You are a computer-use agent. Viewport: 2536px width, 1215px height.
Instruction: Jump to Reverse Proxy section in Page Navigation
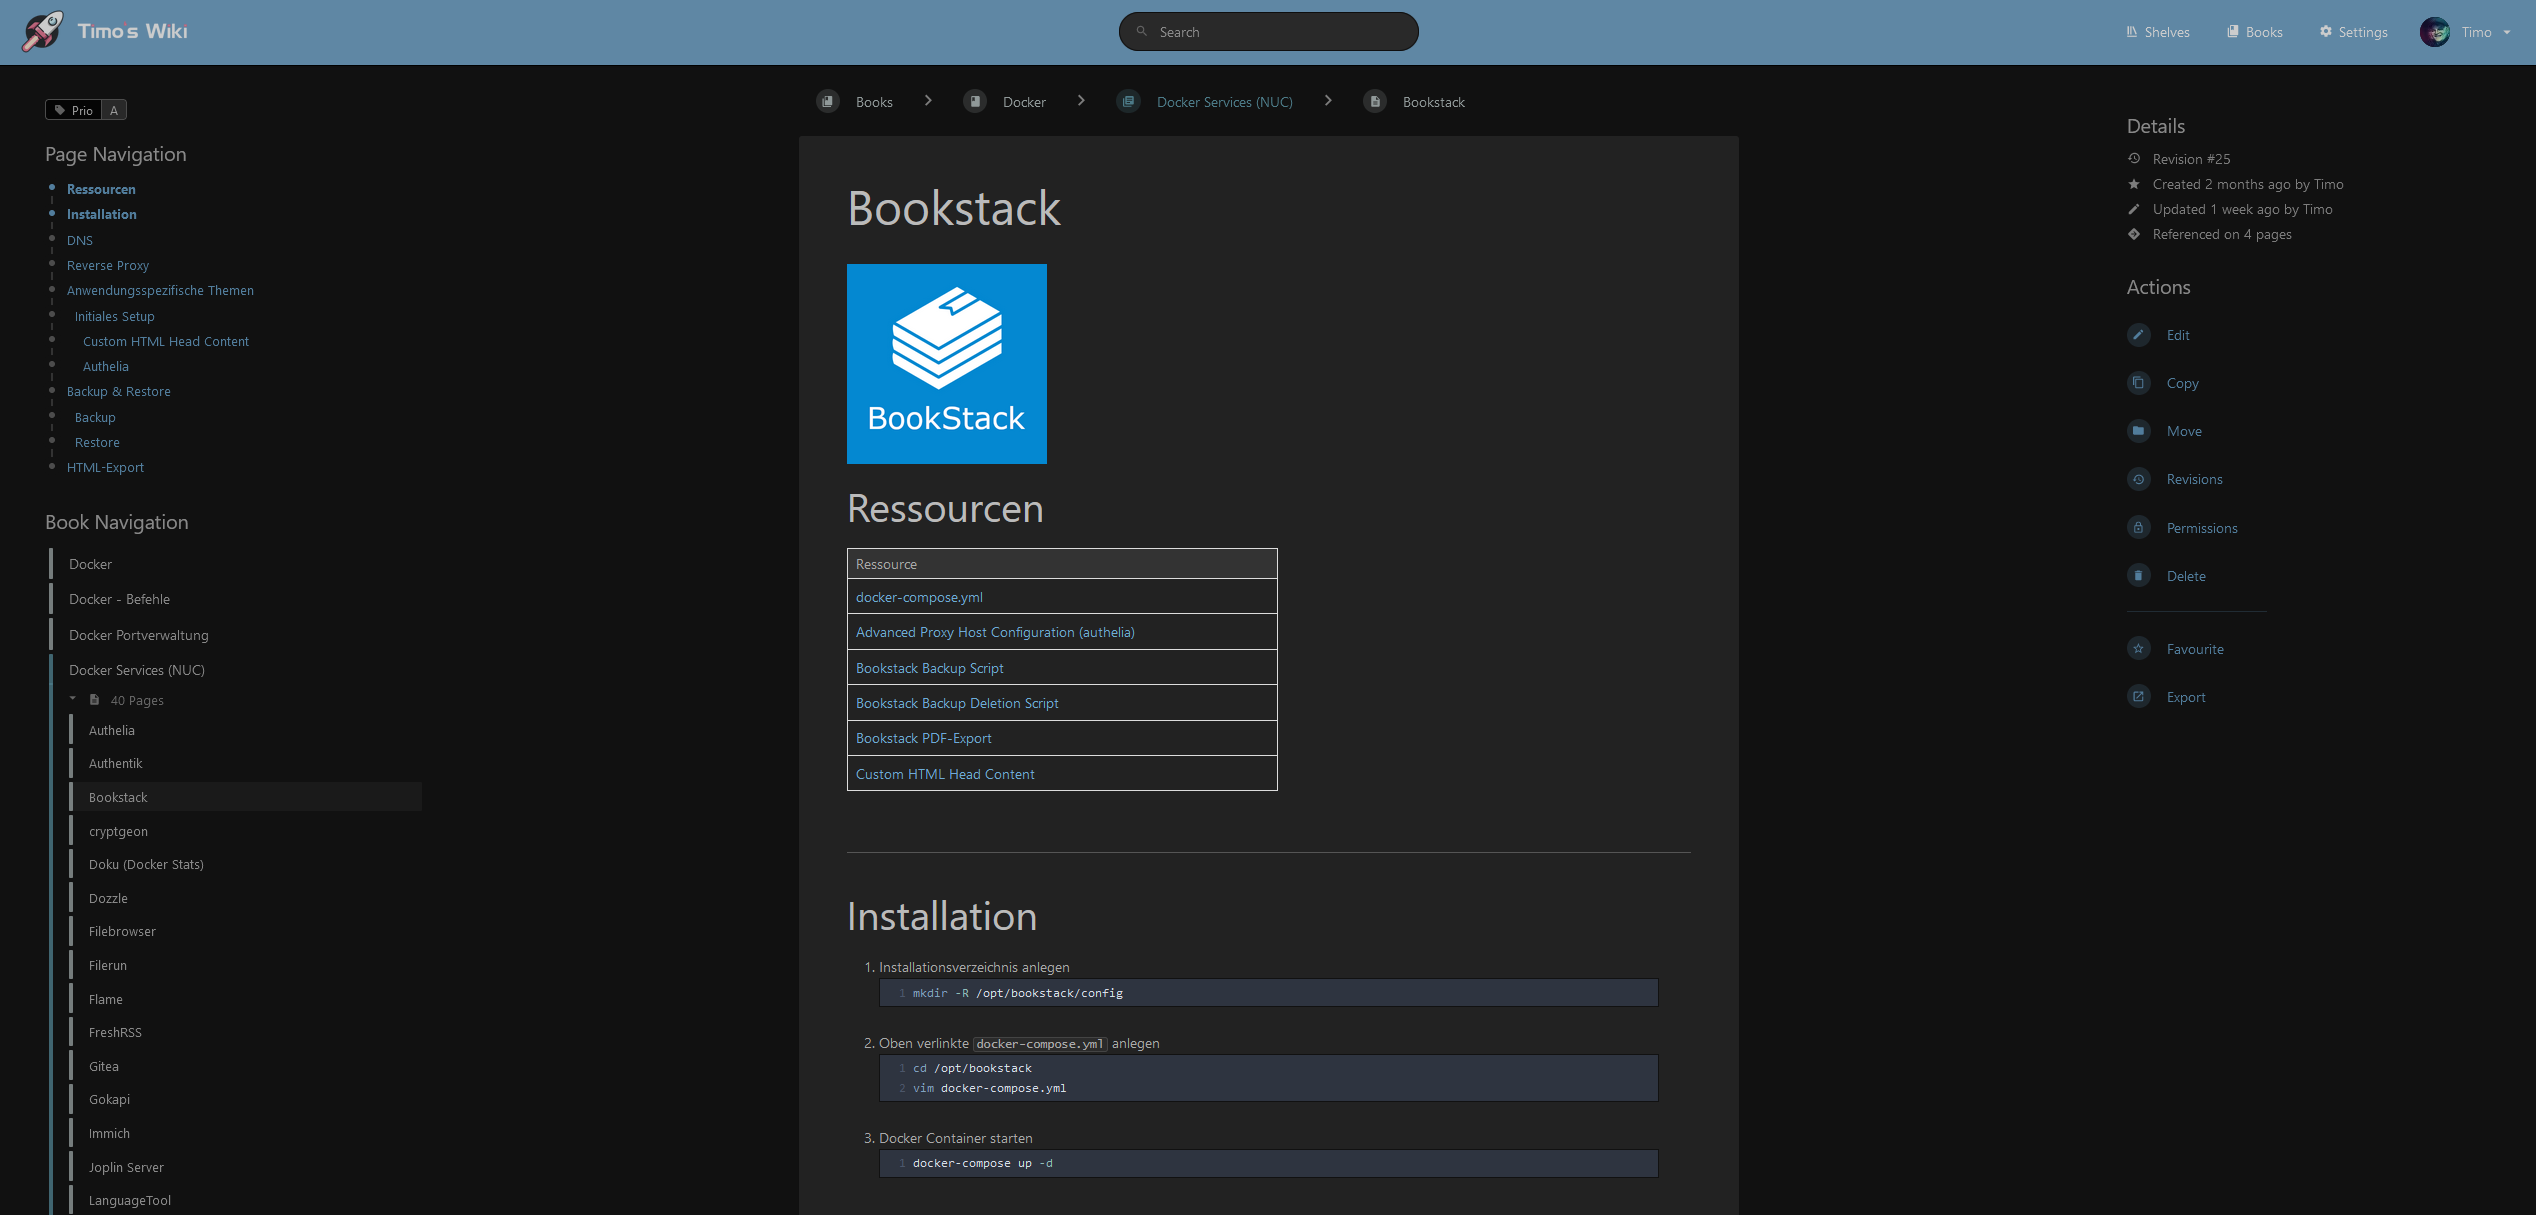tap(107, 265)
